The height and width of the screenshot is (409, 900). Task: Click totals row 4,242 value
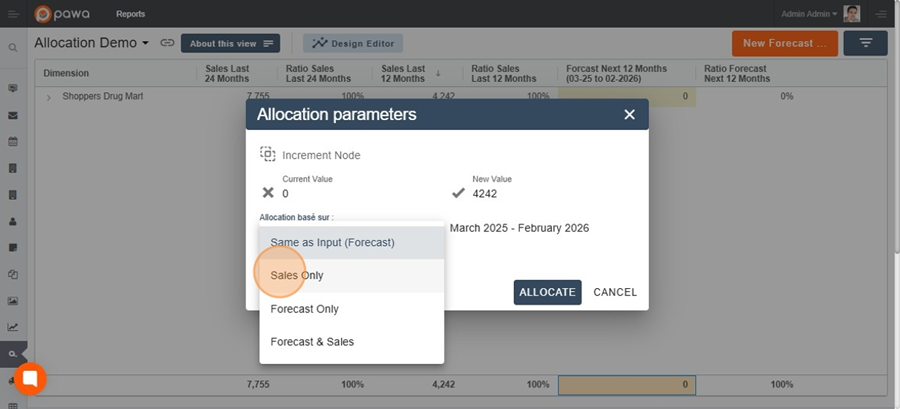coord(443,385)
